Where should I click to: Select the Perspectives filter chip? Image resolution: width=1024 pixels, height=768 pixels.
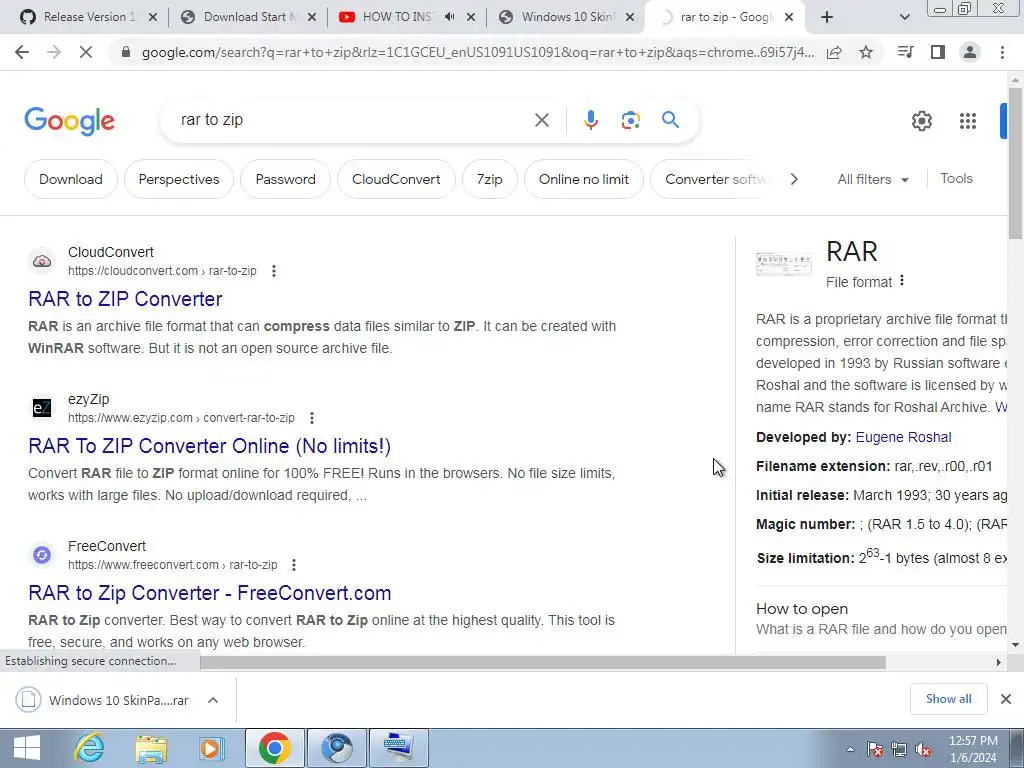click(x=179, y=179)
